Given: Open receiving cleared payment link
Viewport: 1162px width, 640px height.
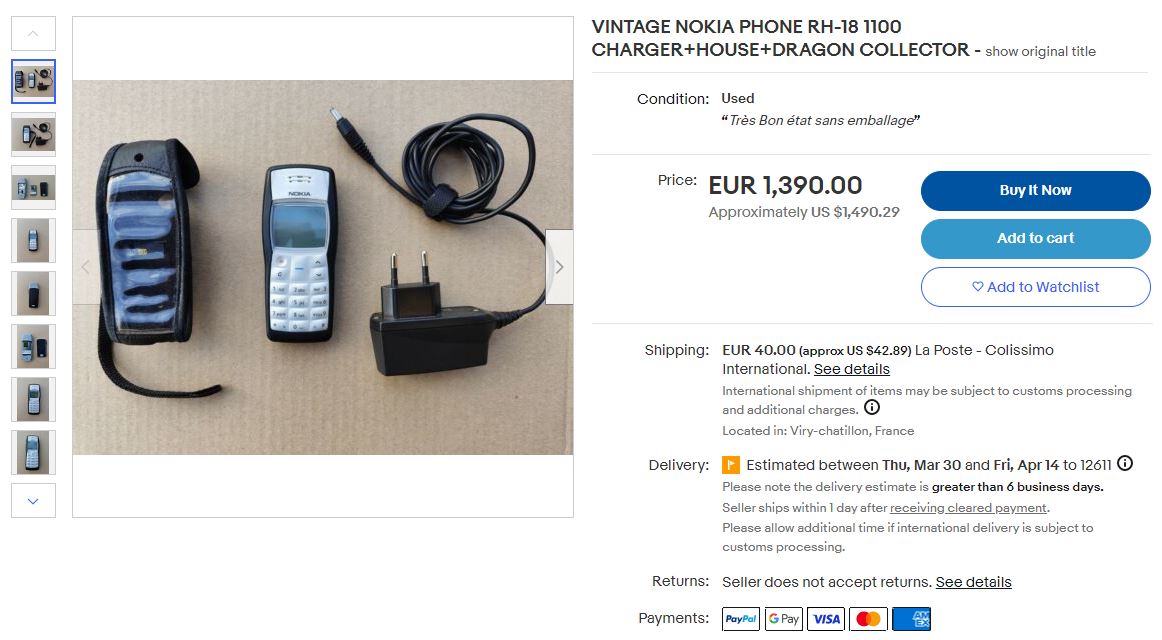Looking at the screenshot, I should pos(969,507).
